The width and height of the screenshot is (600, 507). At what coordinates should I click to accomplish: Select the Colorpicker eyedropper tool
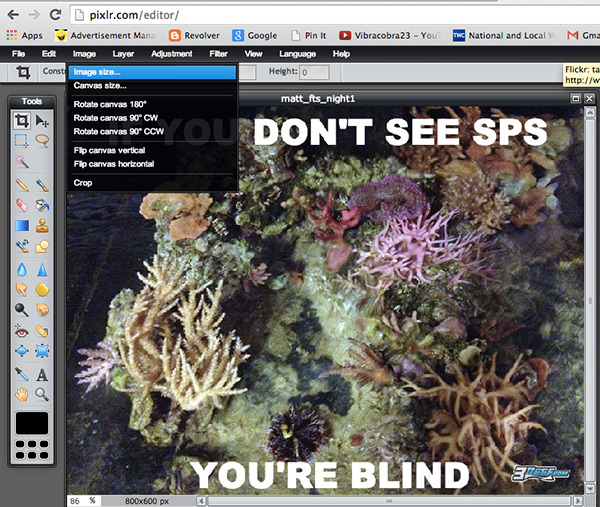coord(22,374)
